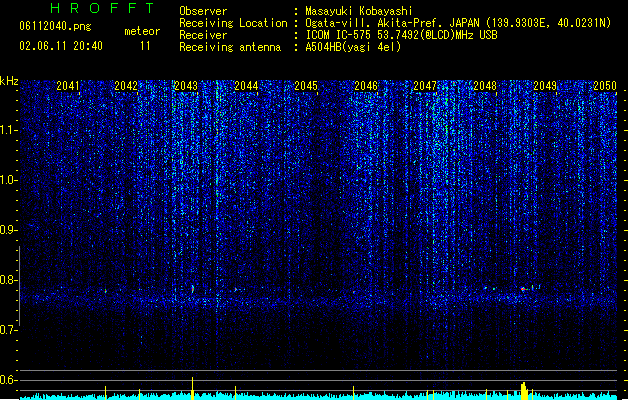Click the 2042 time marker

[126, 86]
